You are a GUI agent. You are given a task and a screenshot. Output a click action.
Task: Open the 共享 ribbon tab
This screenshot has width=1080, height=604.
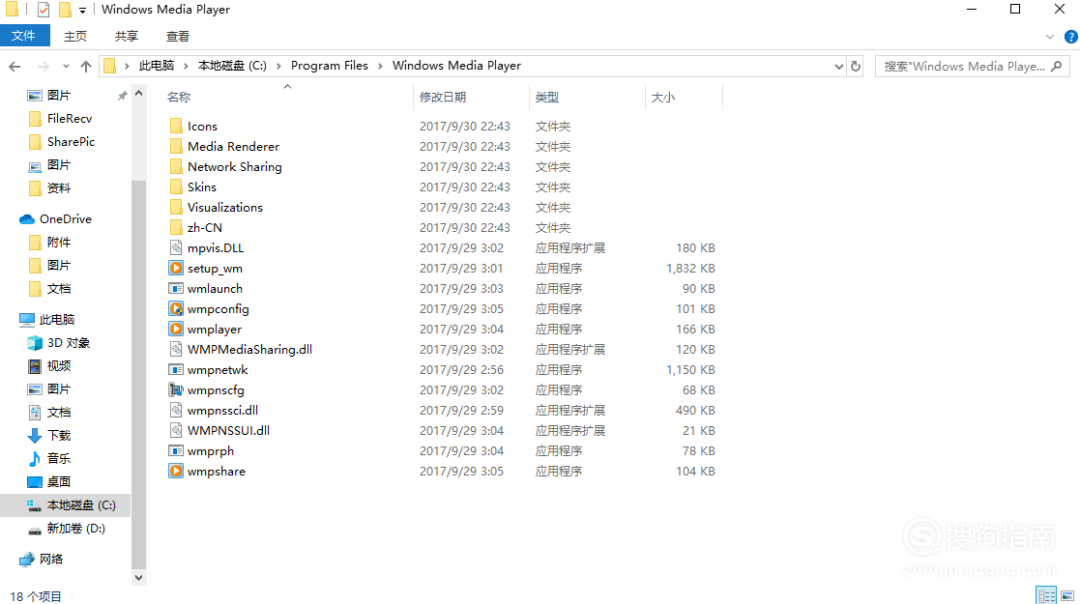126,37
